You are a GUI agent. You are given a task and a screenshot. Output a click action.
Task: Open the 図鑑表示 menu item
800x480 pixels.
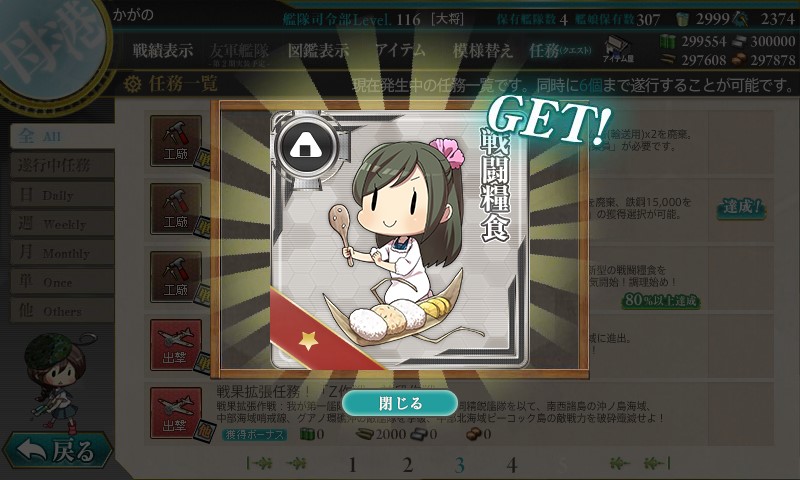[x=318, y=50]
